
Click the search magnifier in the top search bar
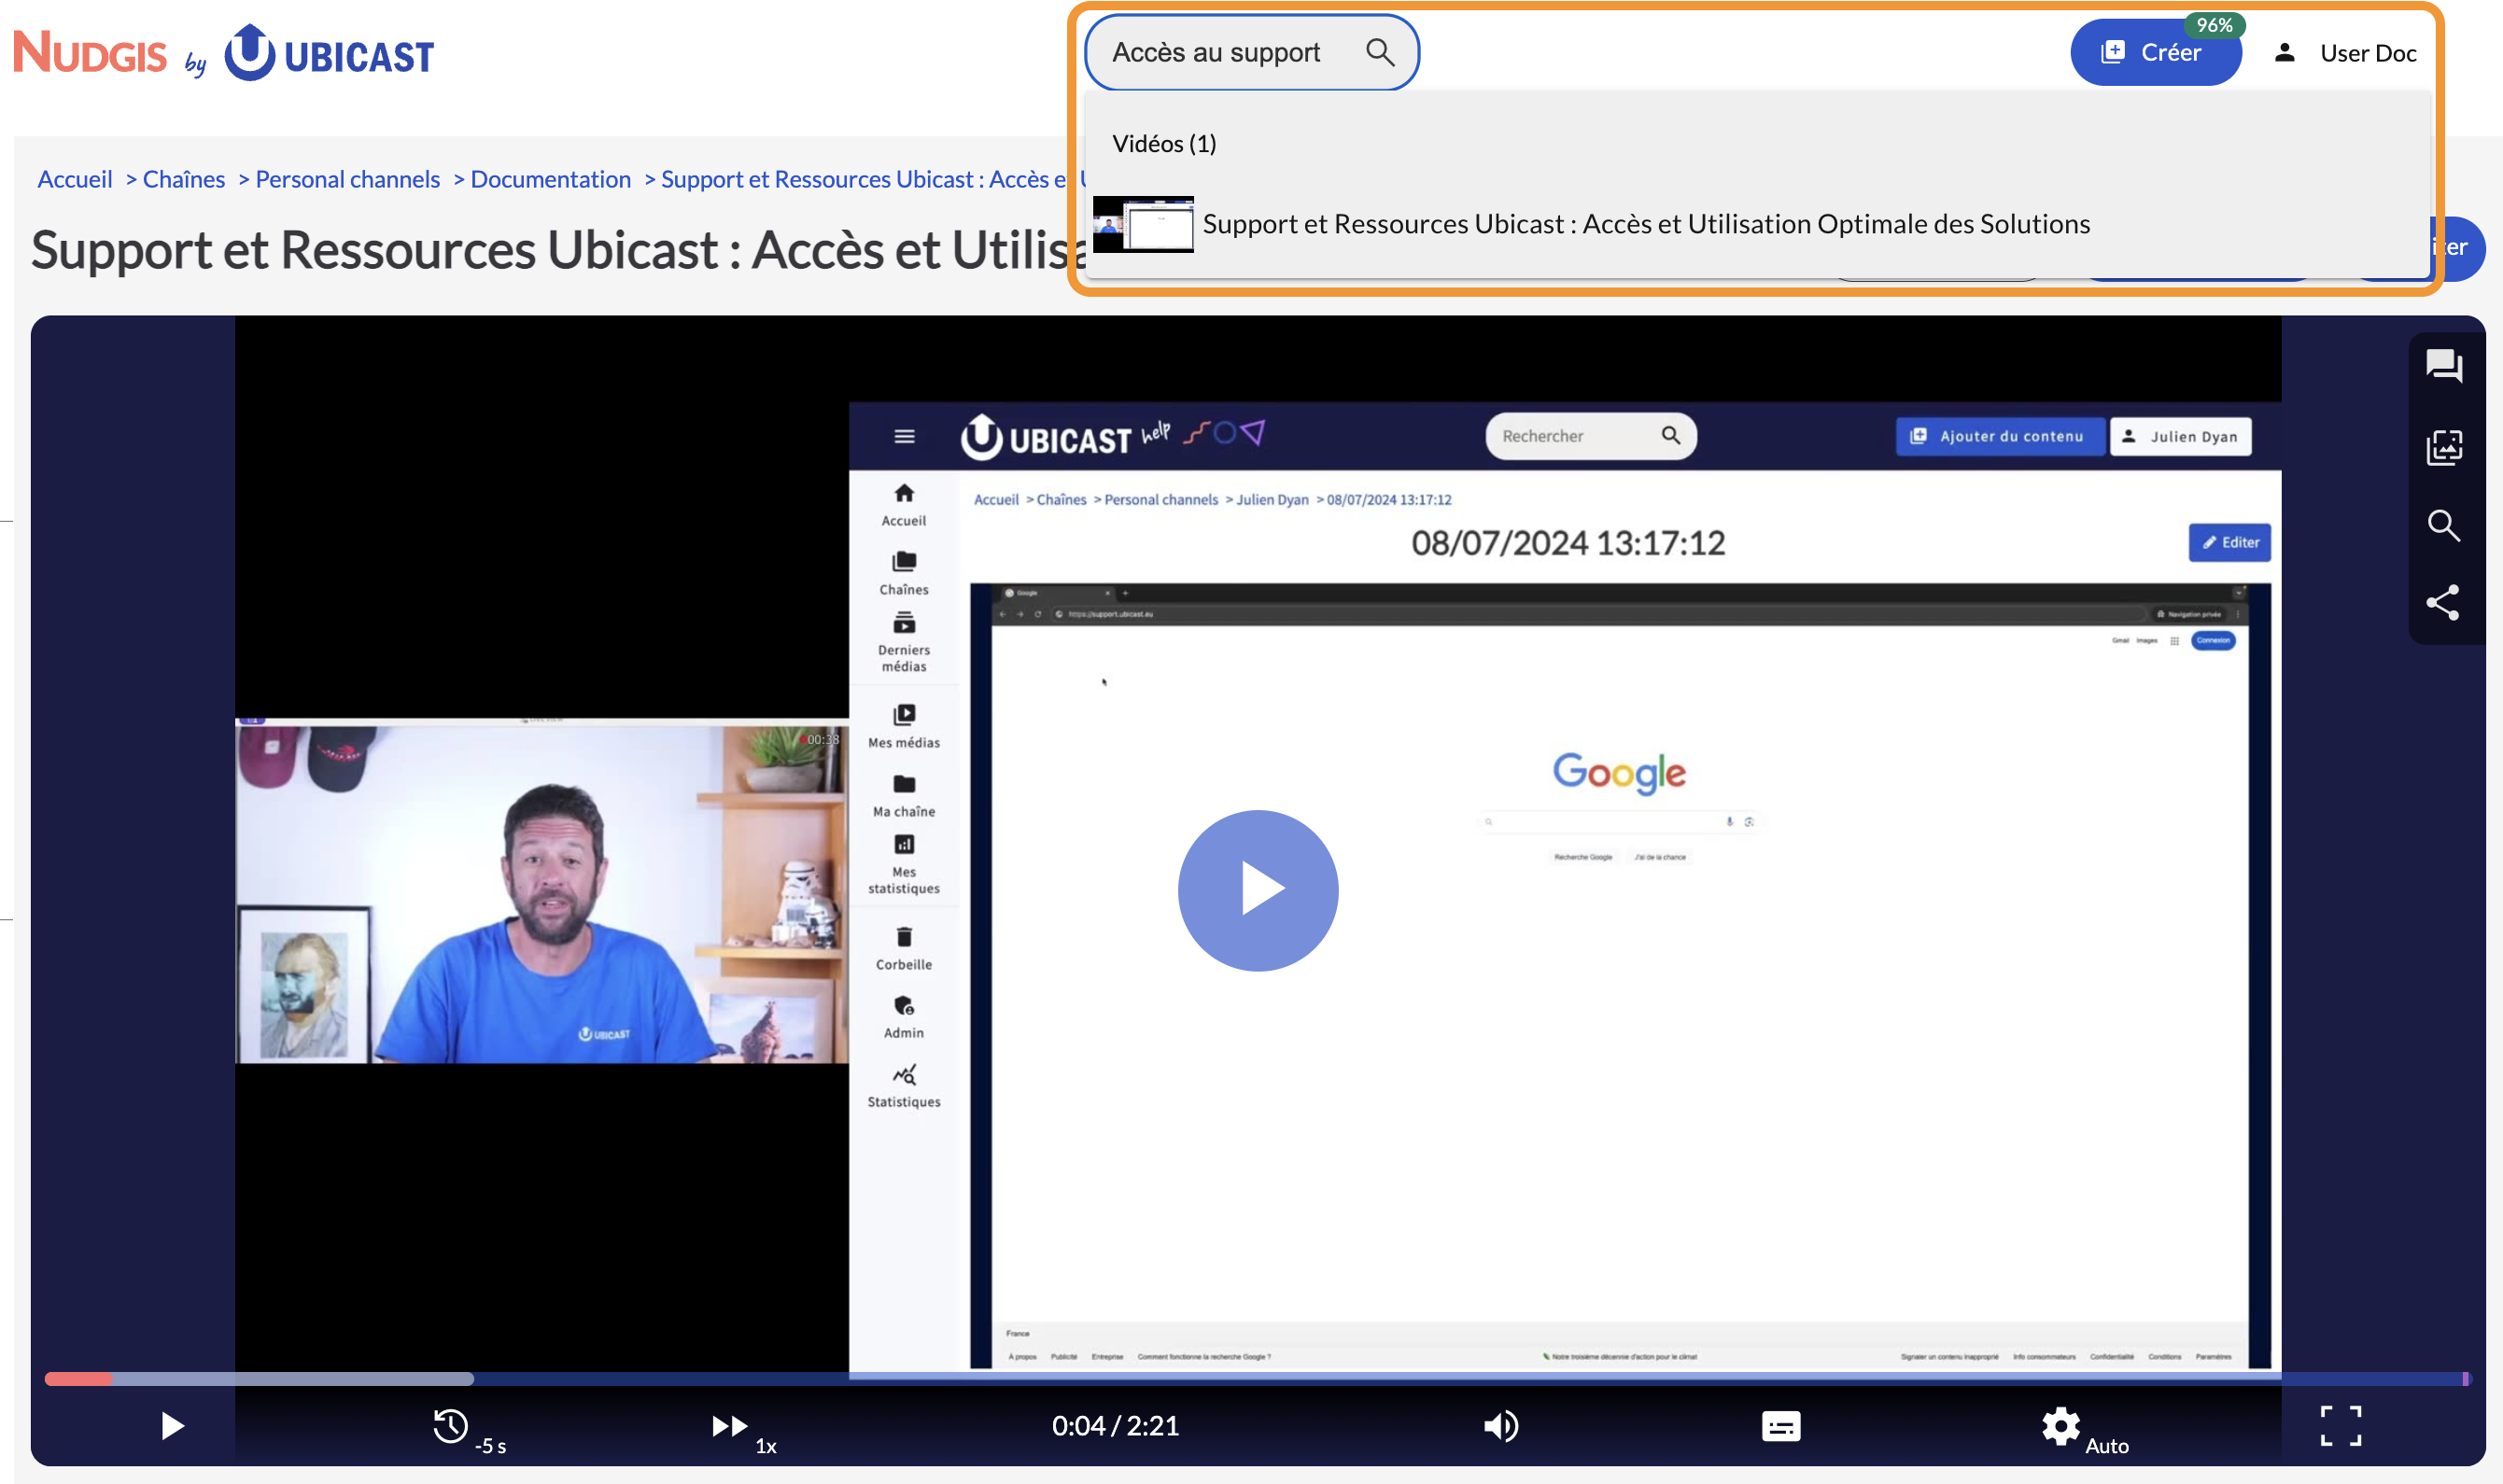click(1379, 52)
